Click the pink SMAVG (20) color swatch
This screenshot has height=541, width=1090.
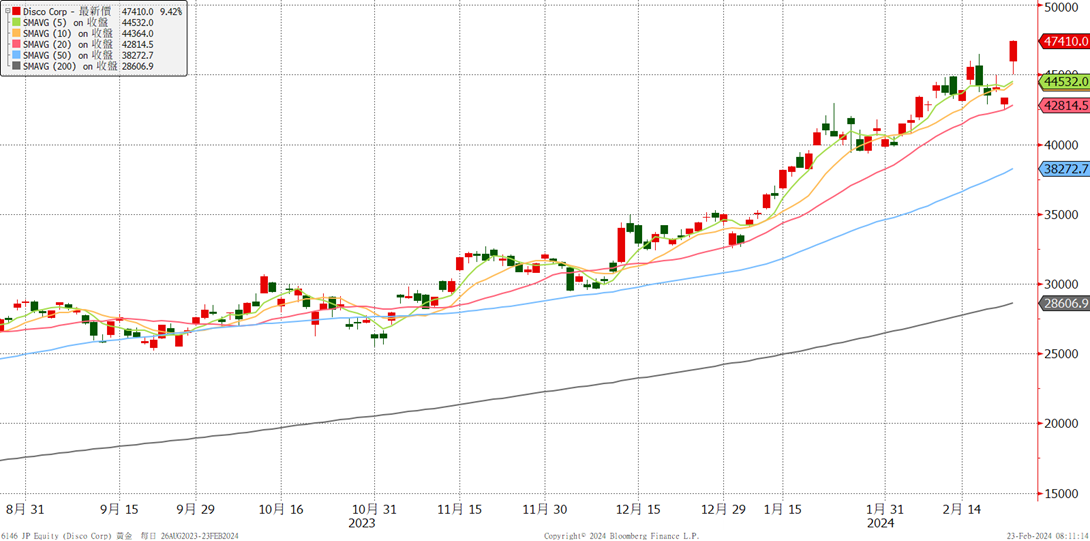coord(17,45)
